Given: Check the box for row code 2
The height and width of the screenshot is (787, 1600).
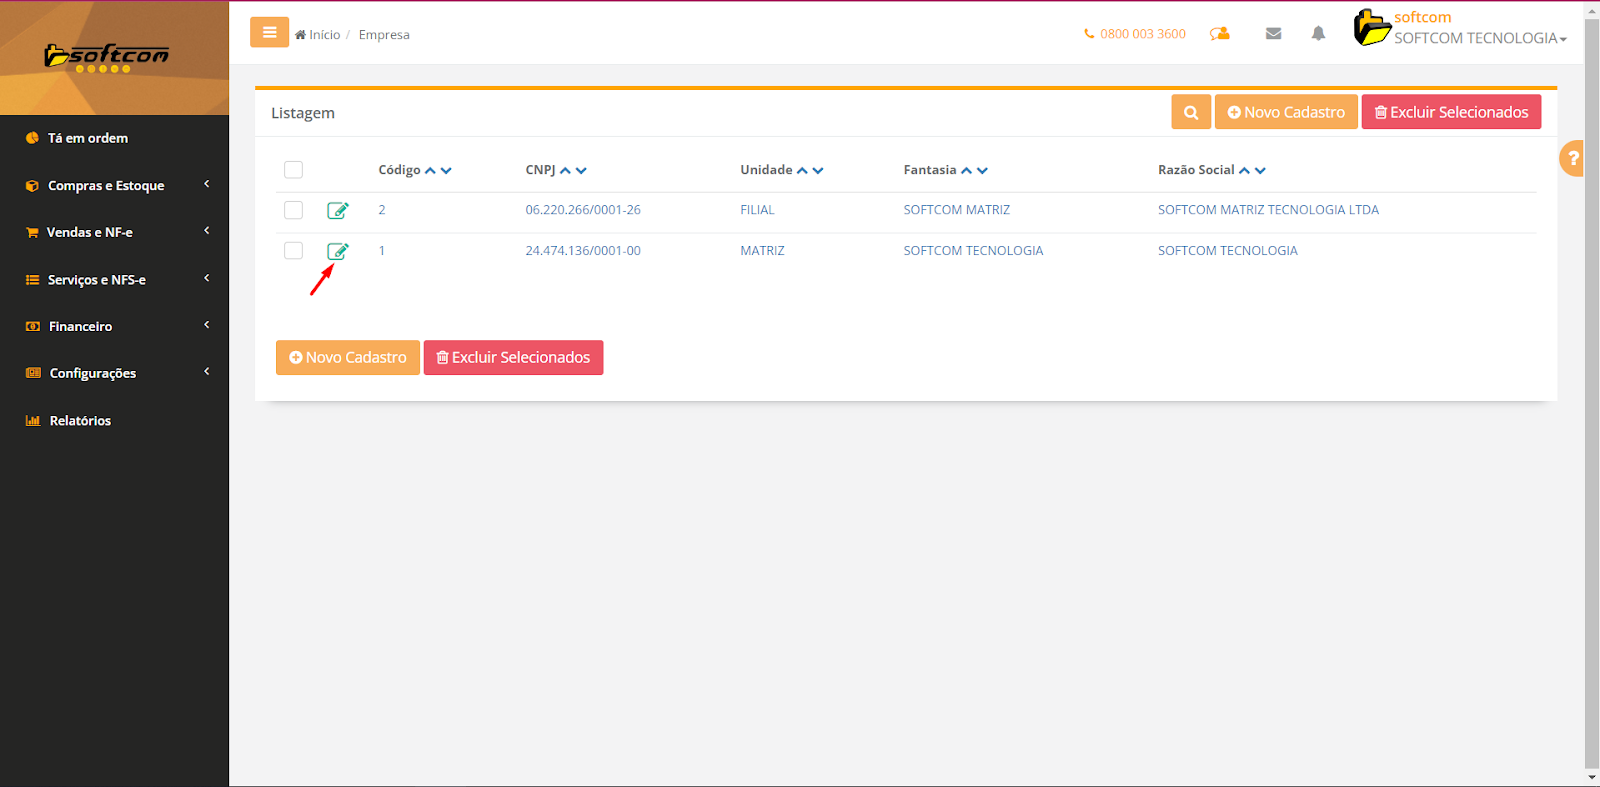Looking at the screenshot, I should (293, 210).
